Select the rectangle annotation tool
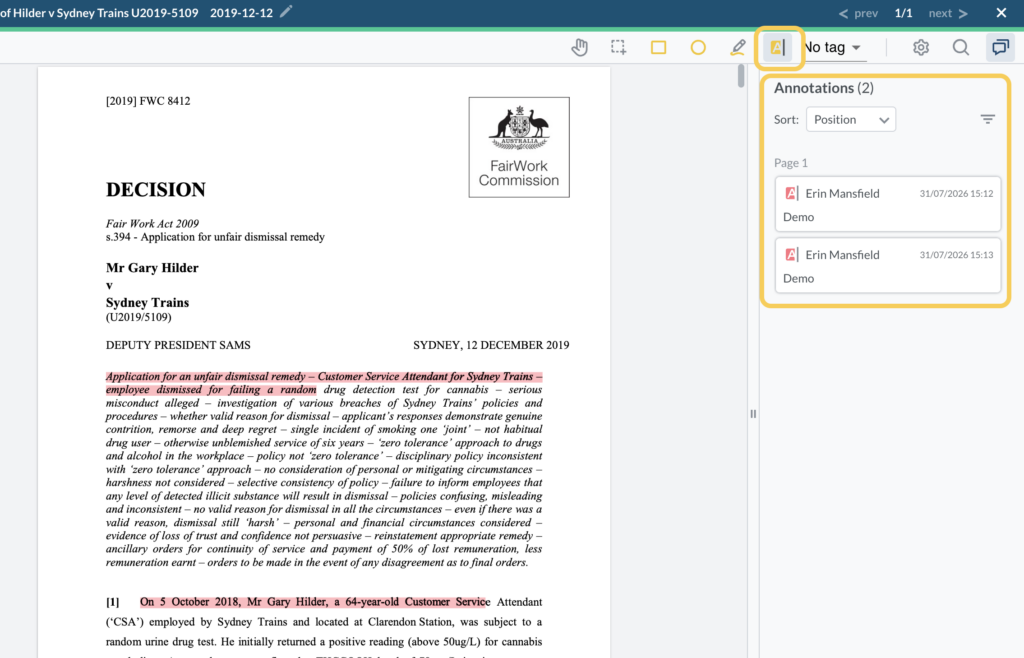The height and width of the screenshot is (658, 1024). [x=658, y=47]
